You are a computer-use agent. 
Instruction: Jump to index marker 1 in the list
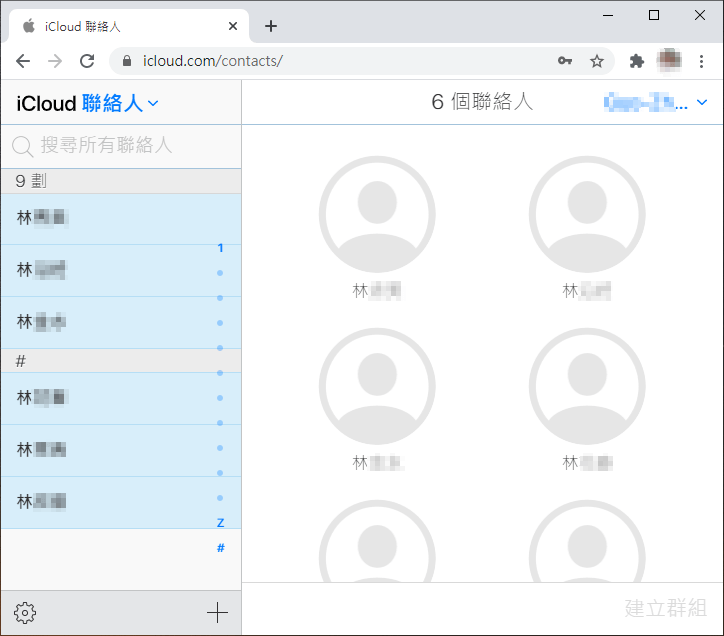click(x=220, y=248)
